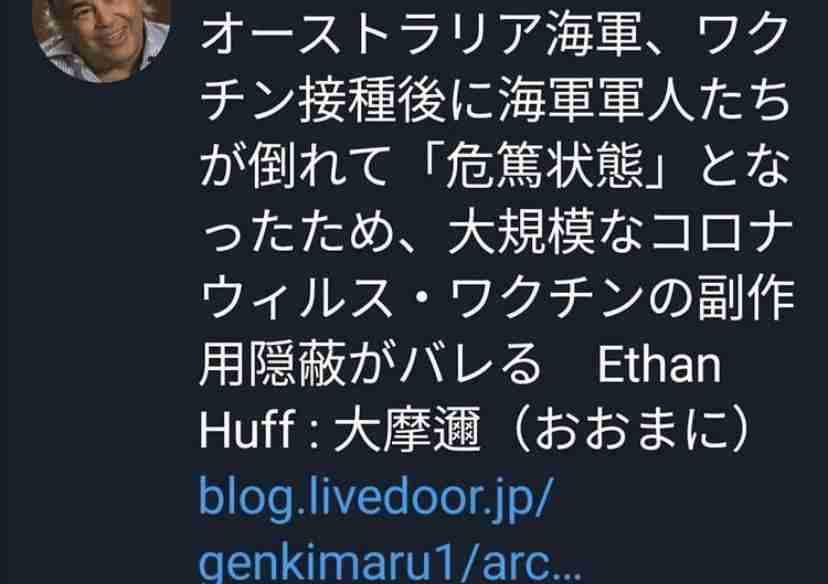828x584 pixels.
Task: Click とな after the closing quote bracket
Action: tap(745, 167)
